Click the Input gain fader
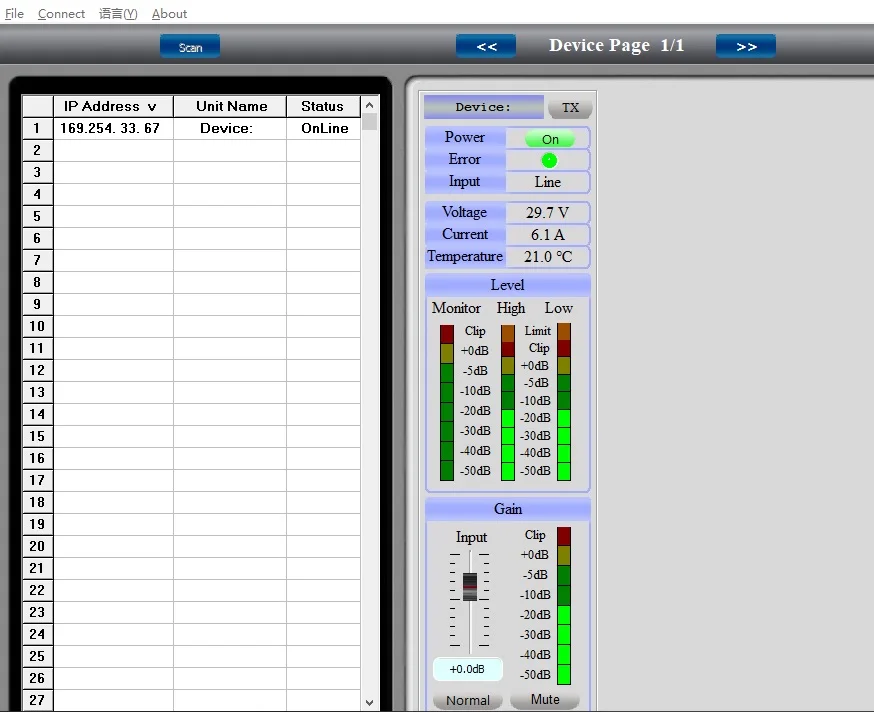 point(469,585)
